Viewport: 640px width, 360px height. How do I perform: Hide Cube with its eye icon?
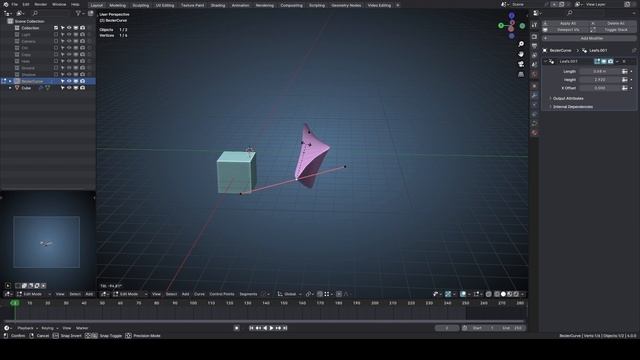(69, 88)
